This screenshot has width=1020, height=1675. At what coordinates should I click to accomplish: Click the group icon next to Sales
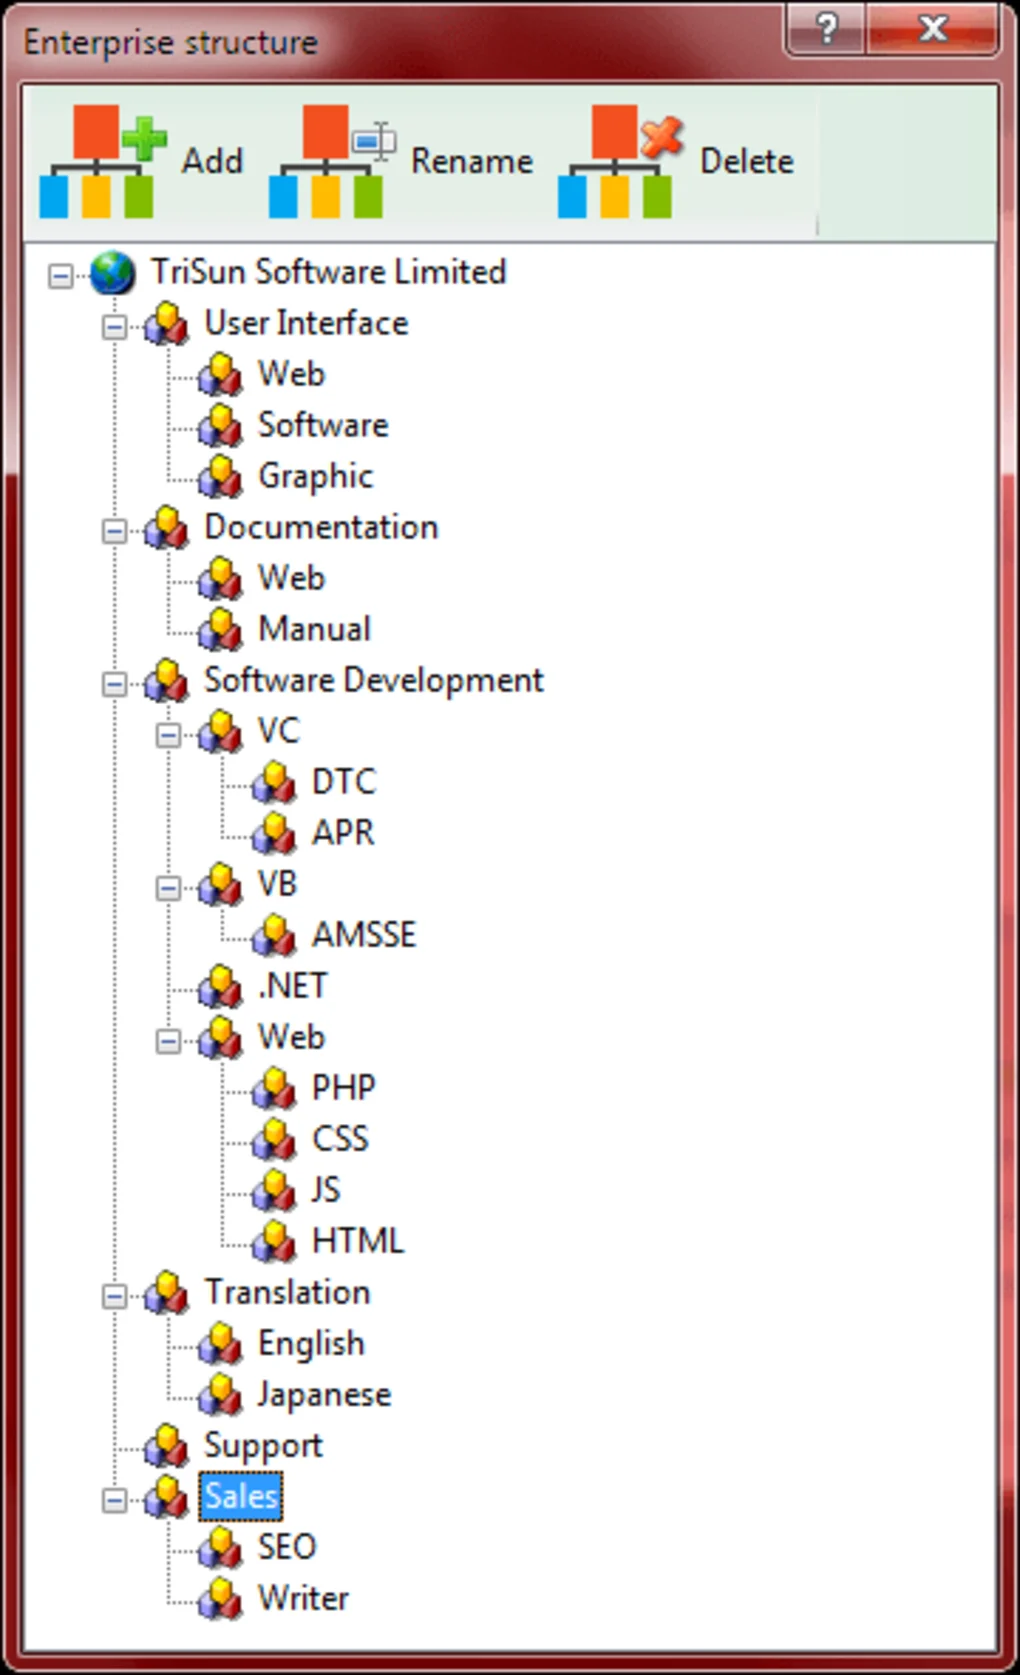tap(166, 1497)
